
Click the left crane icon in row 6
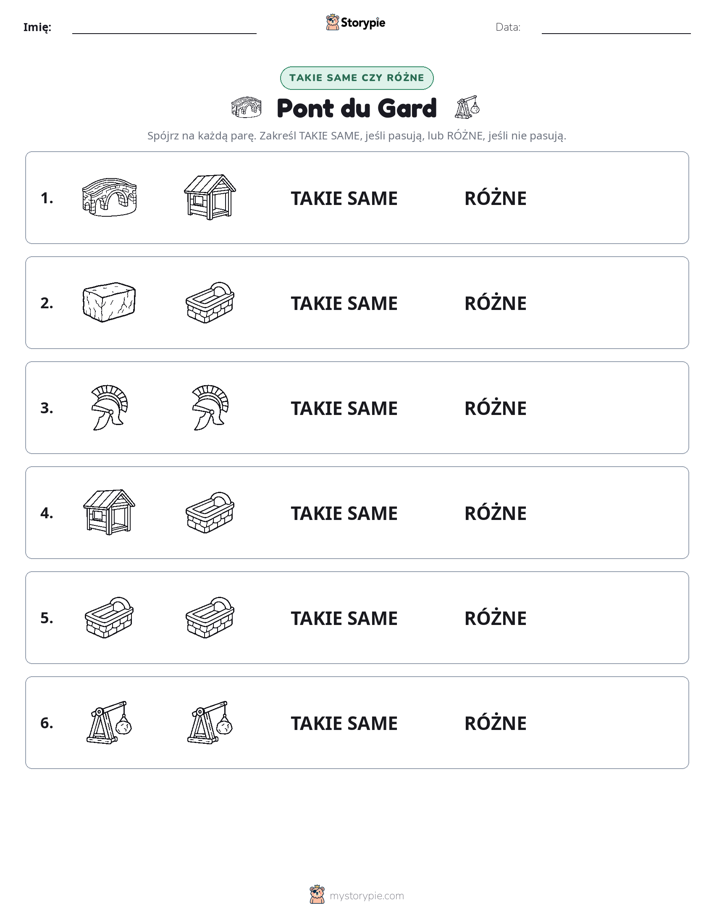click(110, 722)
